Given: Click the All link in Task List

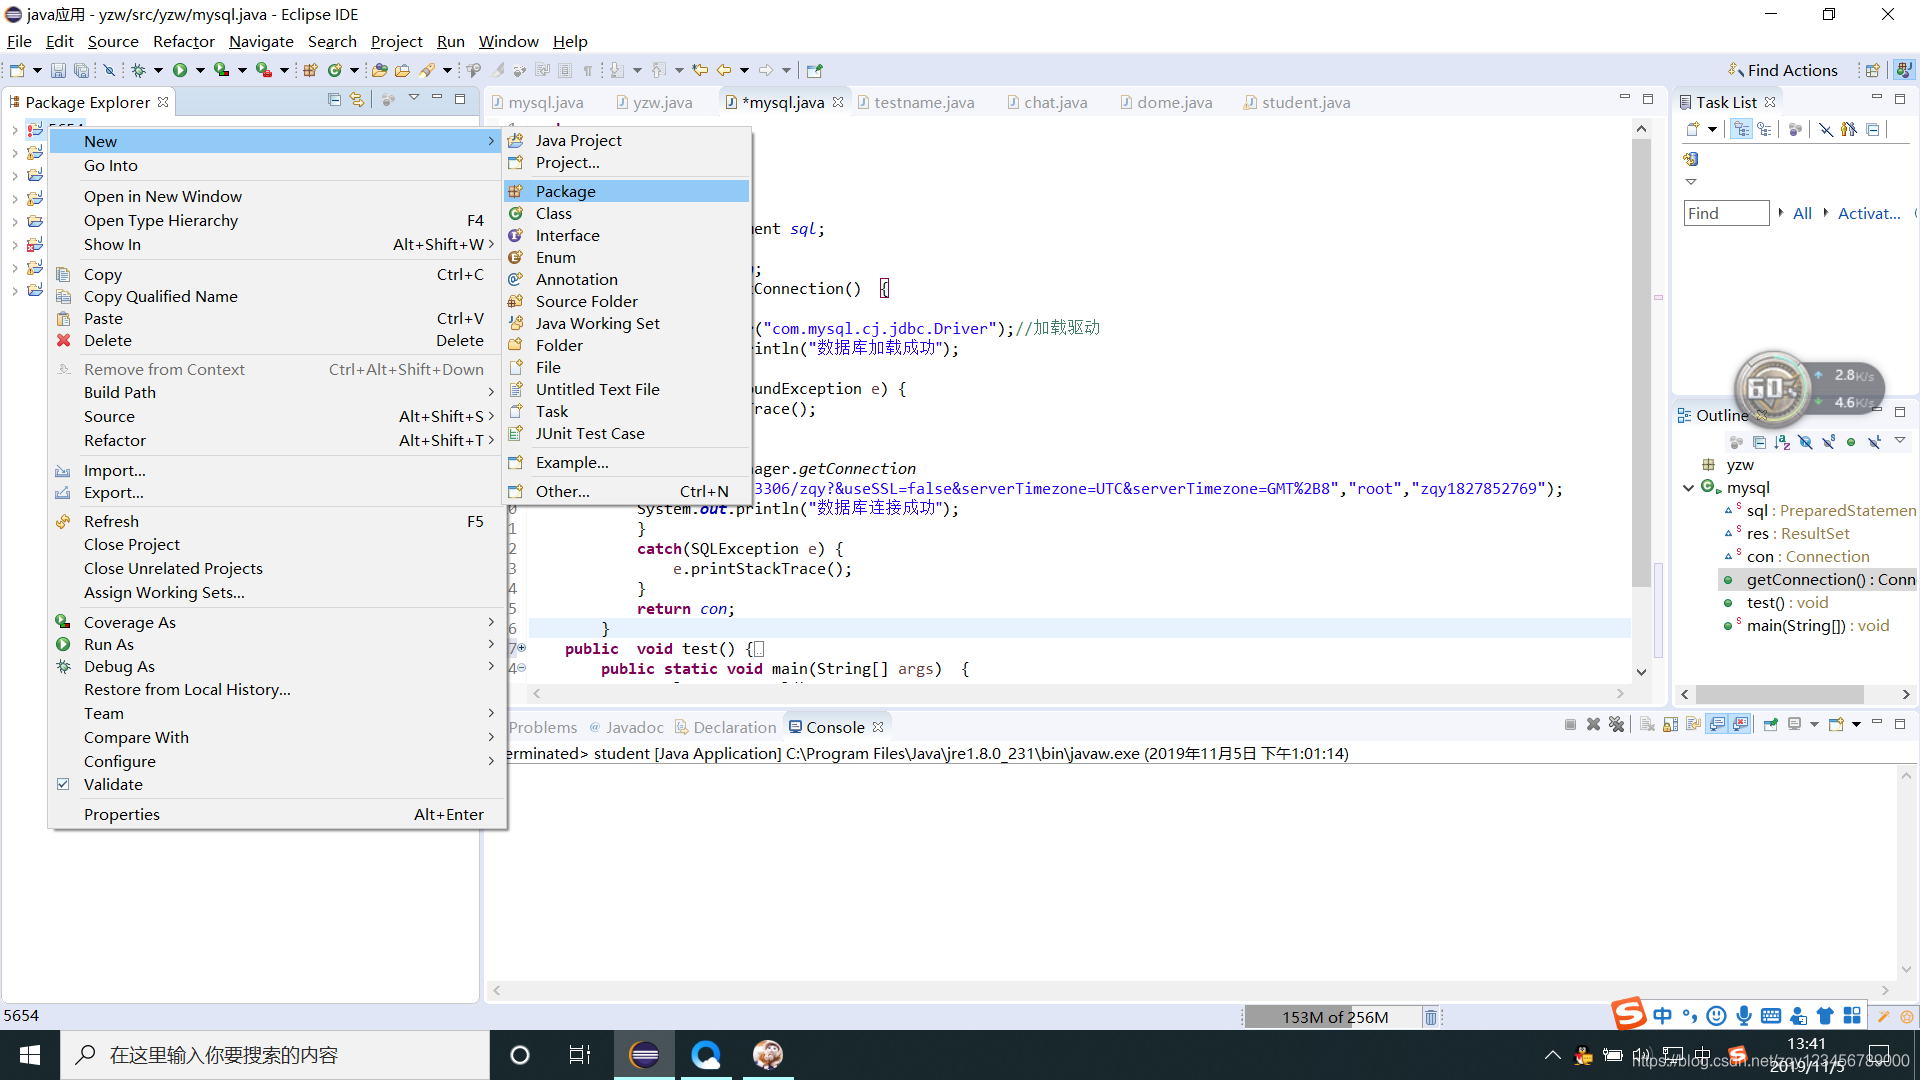Looking at the screenshot, I should [1802, 213].
